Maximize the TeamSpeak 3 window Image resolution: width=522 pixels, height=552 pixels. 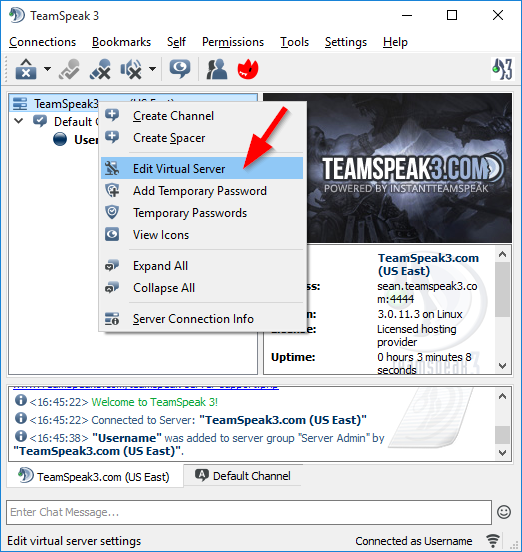point(452,15)
